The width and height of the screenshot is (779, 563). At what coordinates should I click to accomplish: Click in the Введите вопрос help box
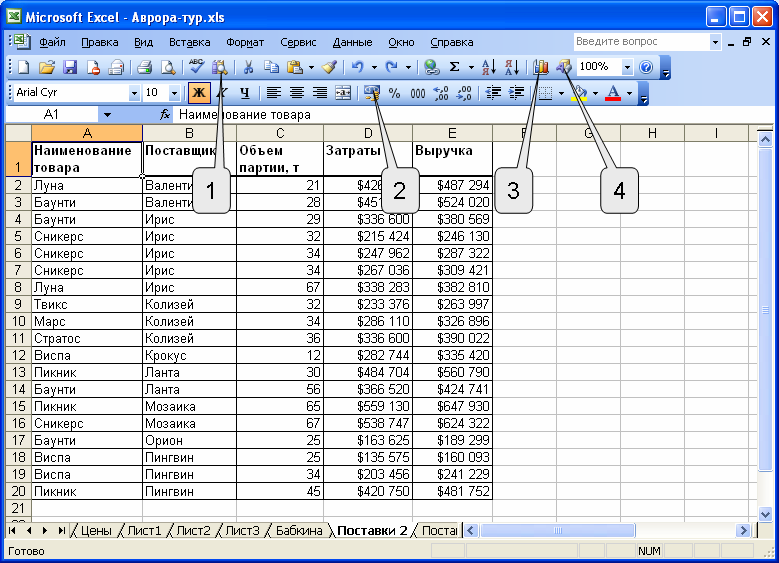(x=641, y=42)
